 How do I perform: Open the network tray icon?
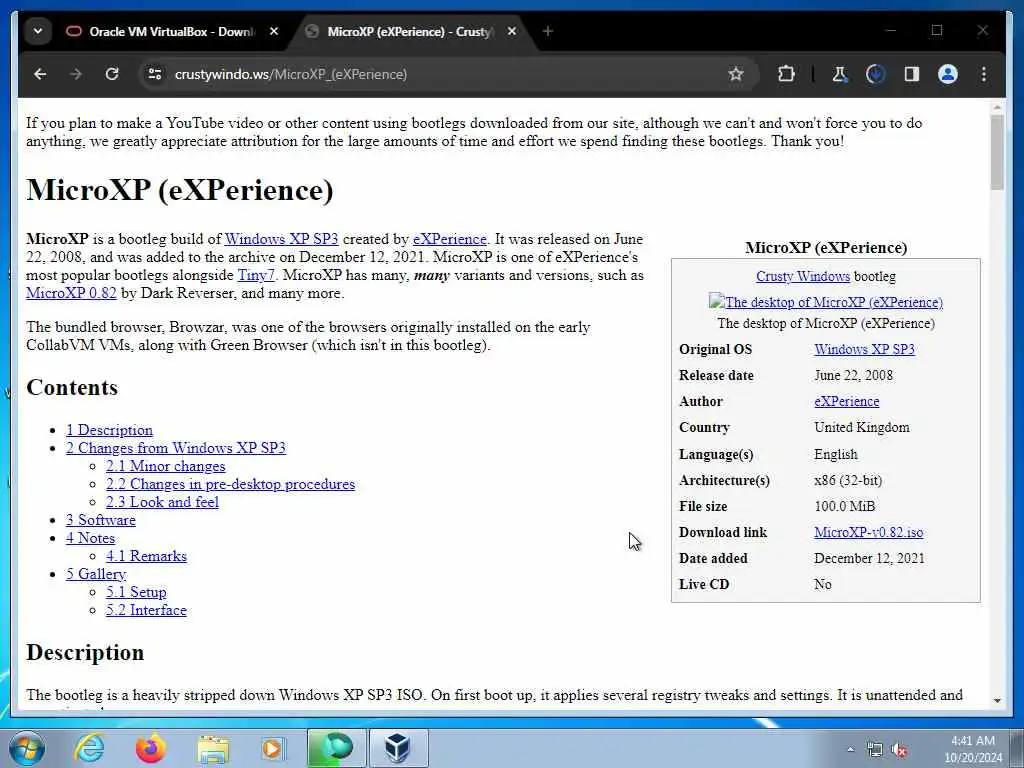[x=874, y=750]
